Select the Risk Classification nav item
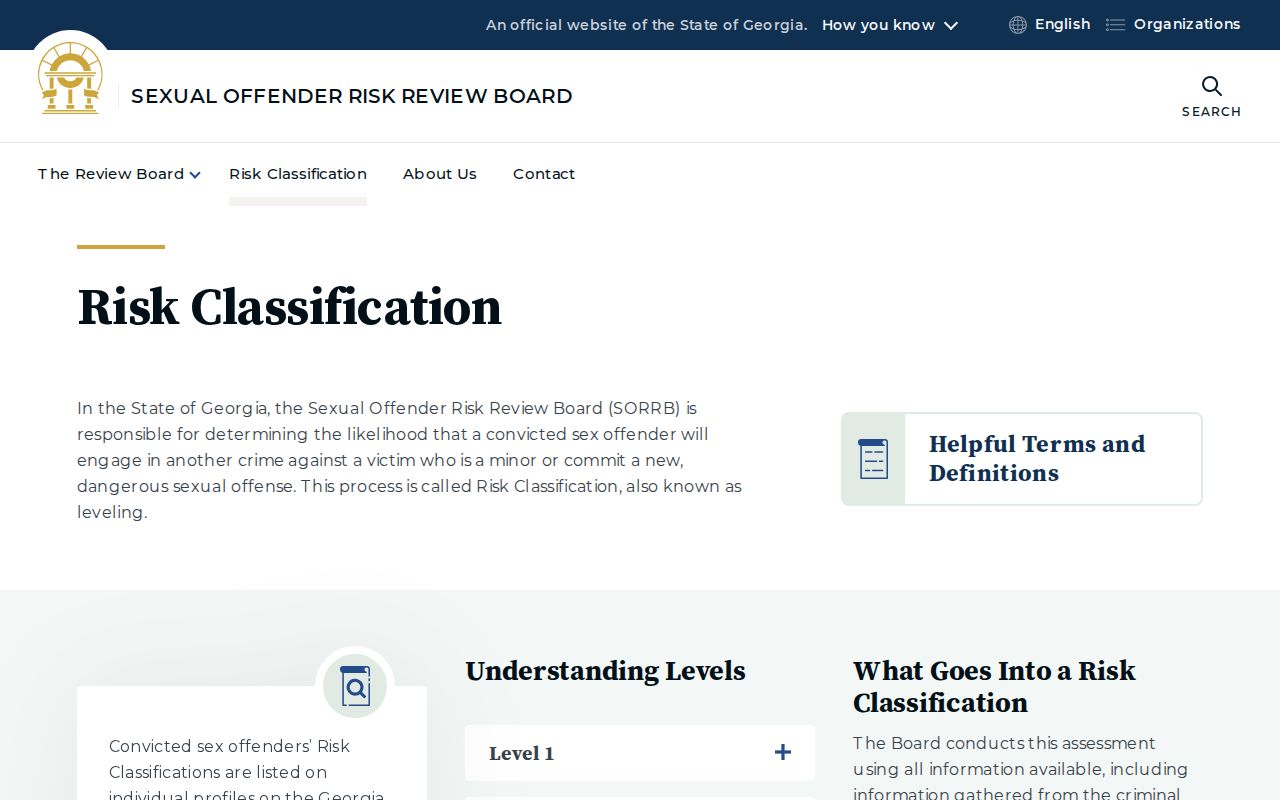 298,174
